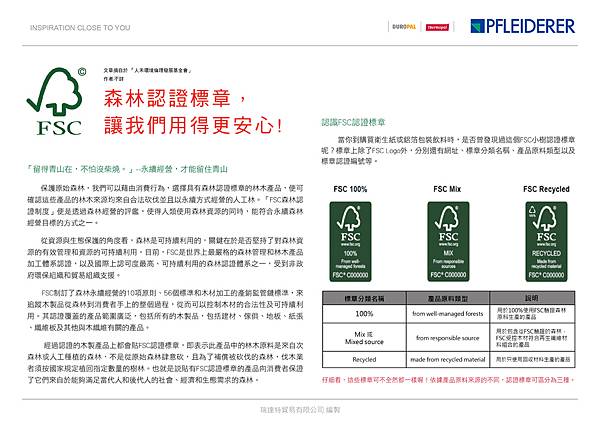Click the table header '標章分類名稱'
The image size is (600, 425).
(364, 298)
